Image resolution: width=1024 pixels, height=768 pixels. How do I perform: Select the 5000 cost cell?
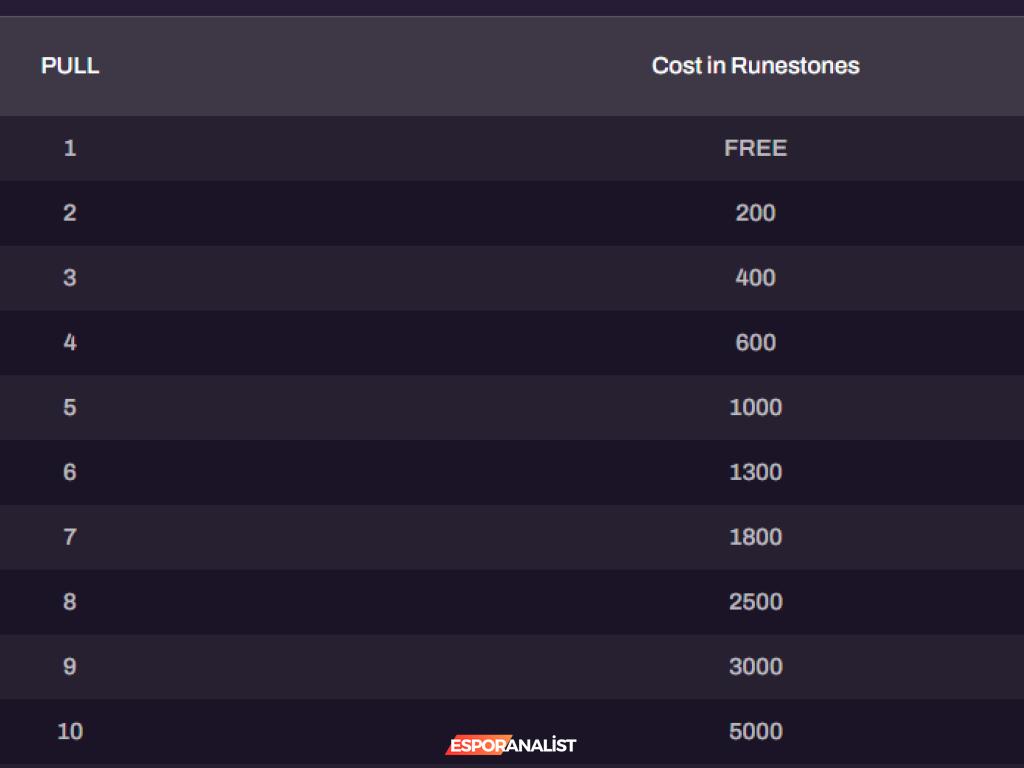[755, 732]
